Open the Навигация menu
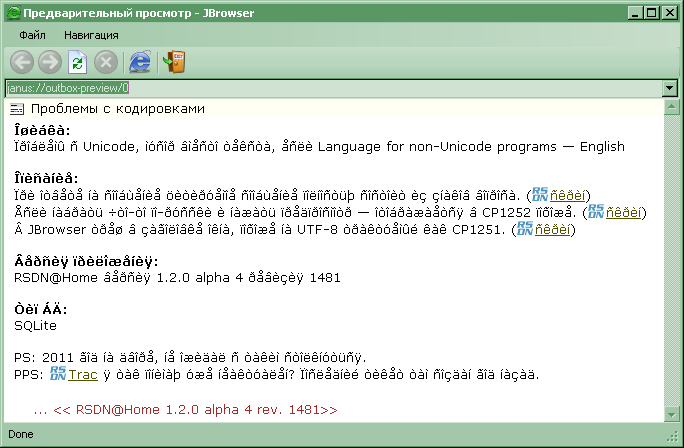 91,35
